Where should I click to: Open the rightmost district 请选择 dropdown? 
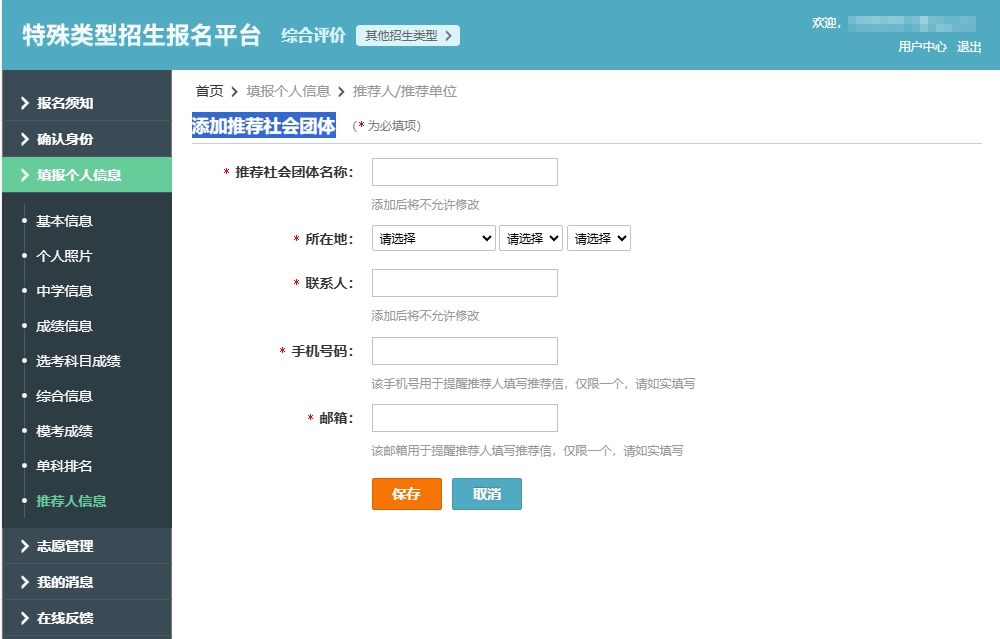[x=599, y=238]
